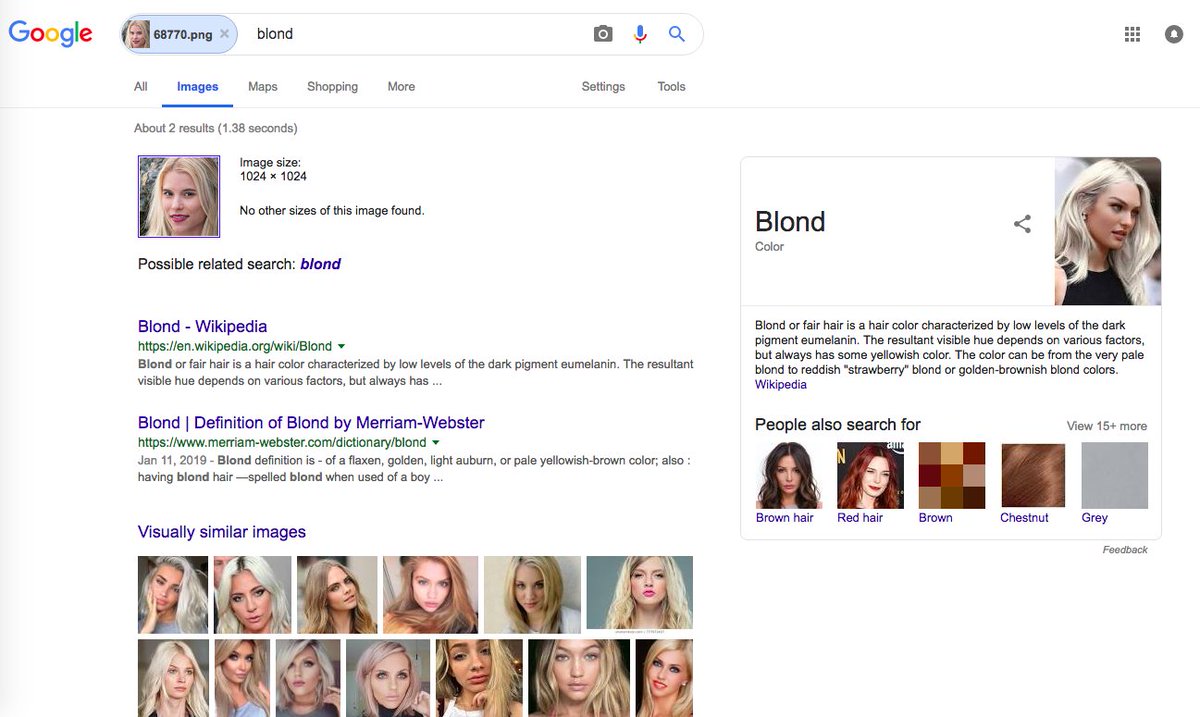Screen dimensions: 1200x717
Task: Switch to the All tab
Action: [141, 87]
